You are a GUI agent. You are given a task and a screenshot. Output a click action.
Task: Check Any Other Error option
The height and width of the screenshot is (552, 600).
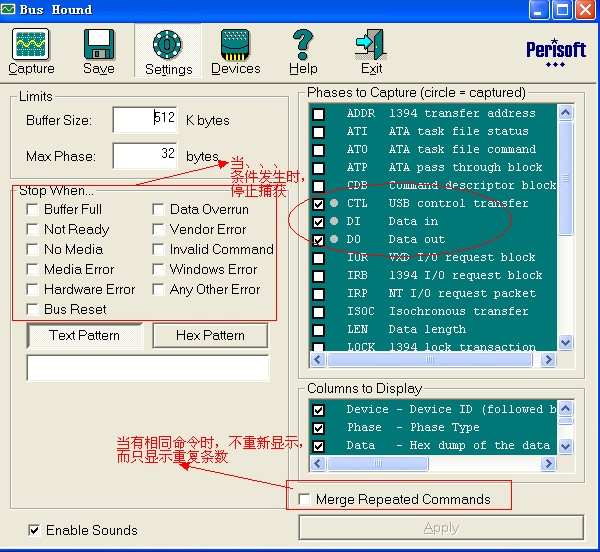(x=158, y=289)
